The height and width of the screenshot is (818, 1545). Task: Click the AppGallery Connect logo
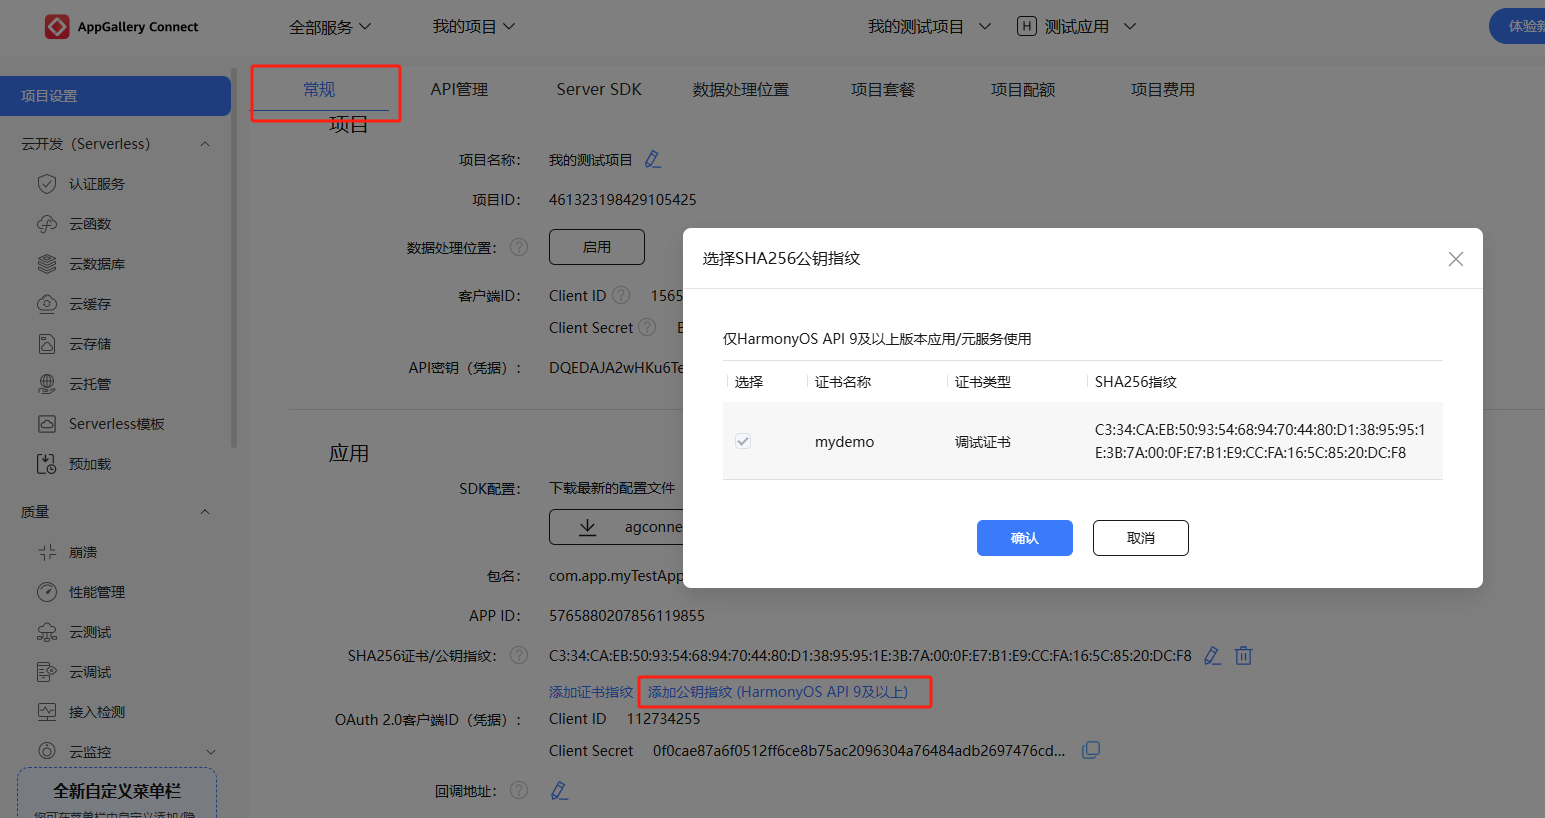coord(121,27)
